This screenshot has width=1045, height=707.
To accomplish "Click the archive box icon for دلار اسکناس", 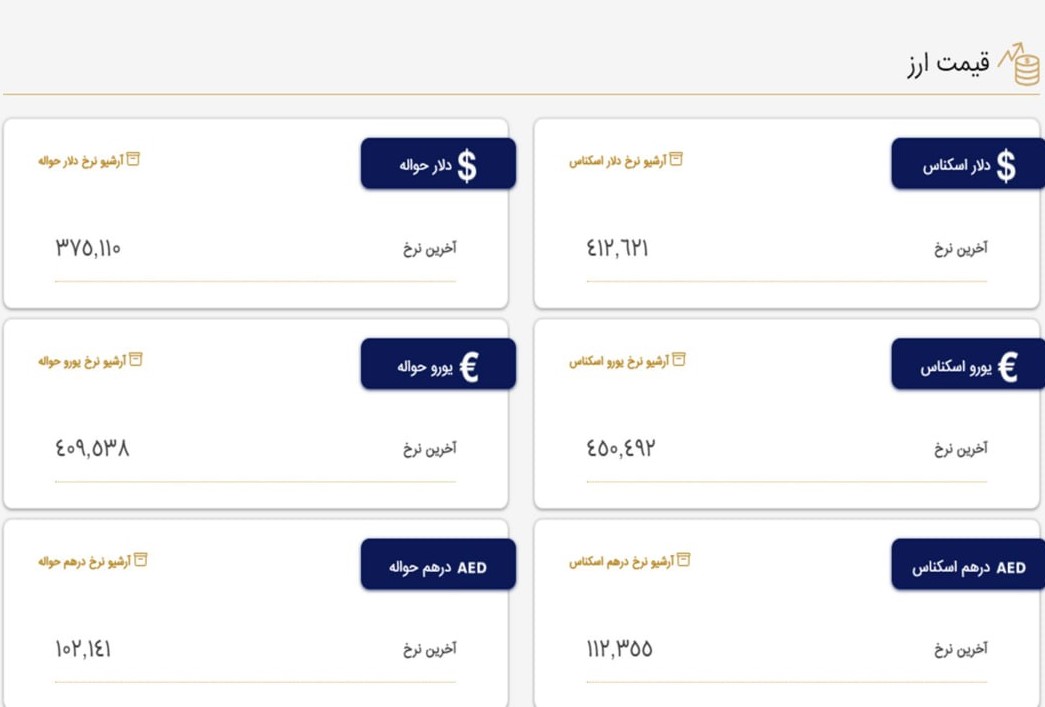I will click(676, 159).
